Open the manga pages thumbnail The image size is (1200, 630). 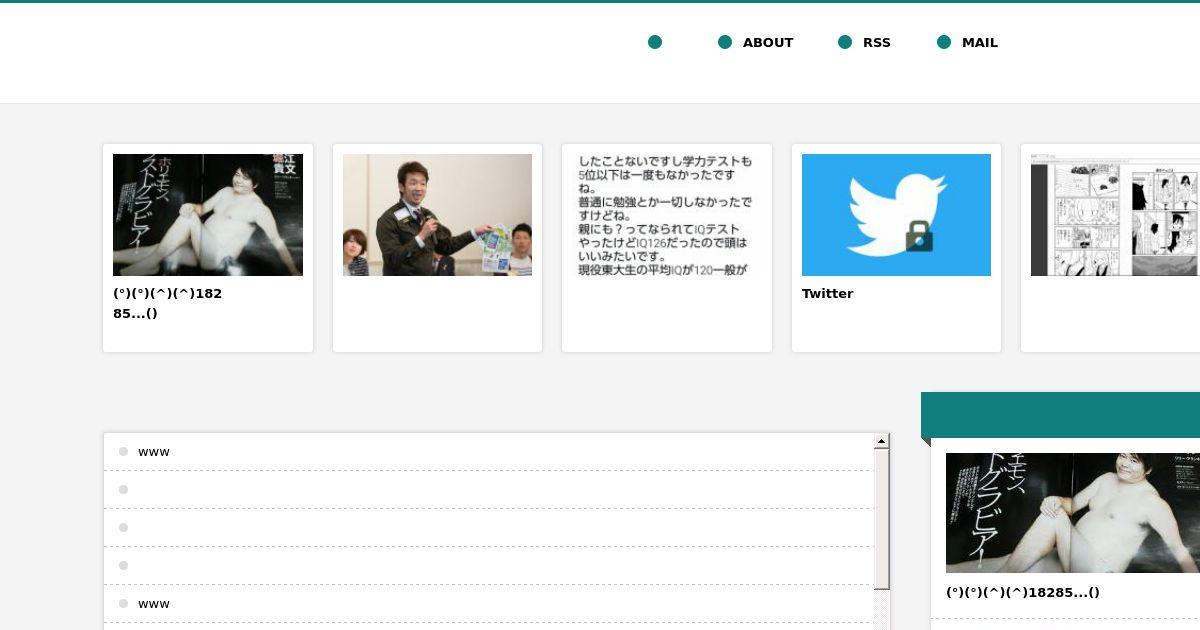point(1115,215)
